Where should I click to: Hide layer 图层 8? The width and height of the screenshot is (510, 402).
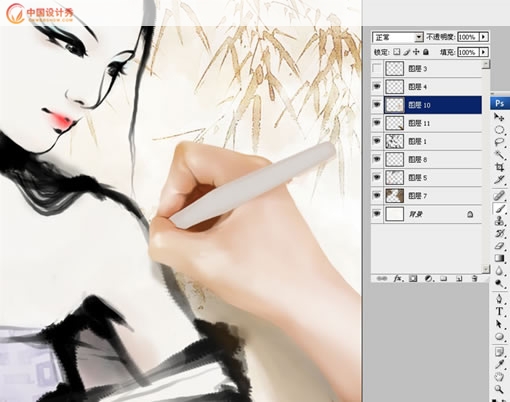377,159
